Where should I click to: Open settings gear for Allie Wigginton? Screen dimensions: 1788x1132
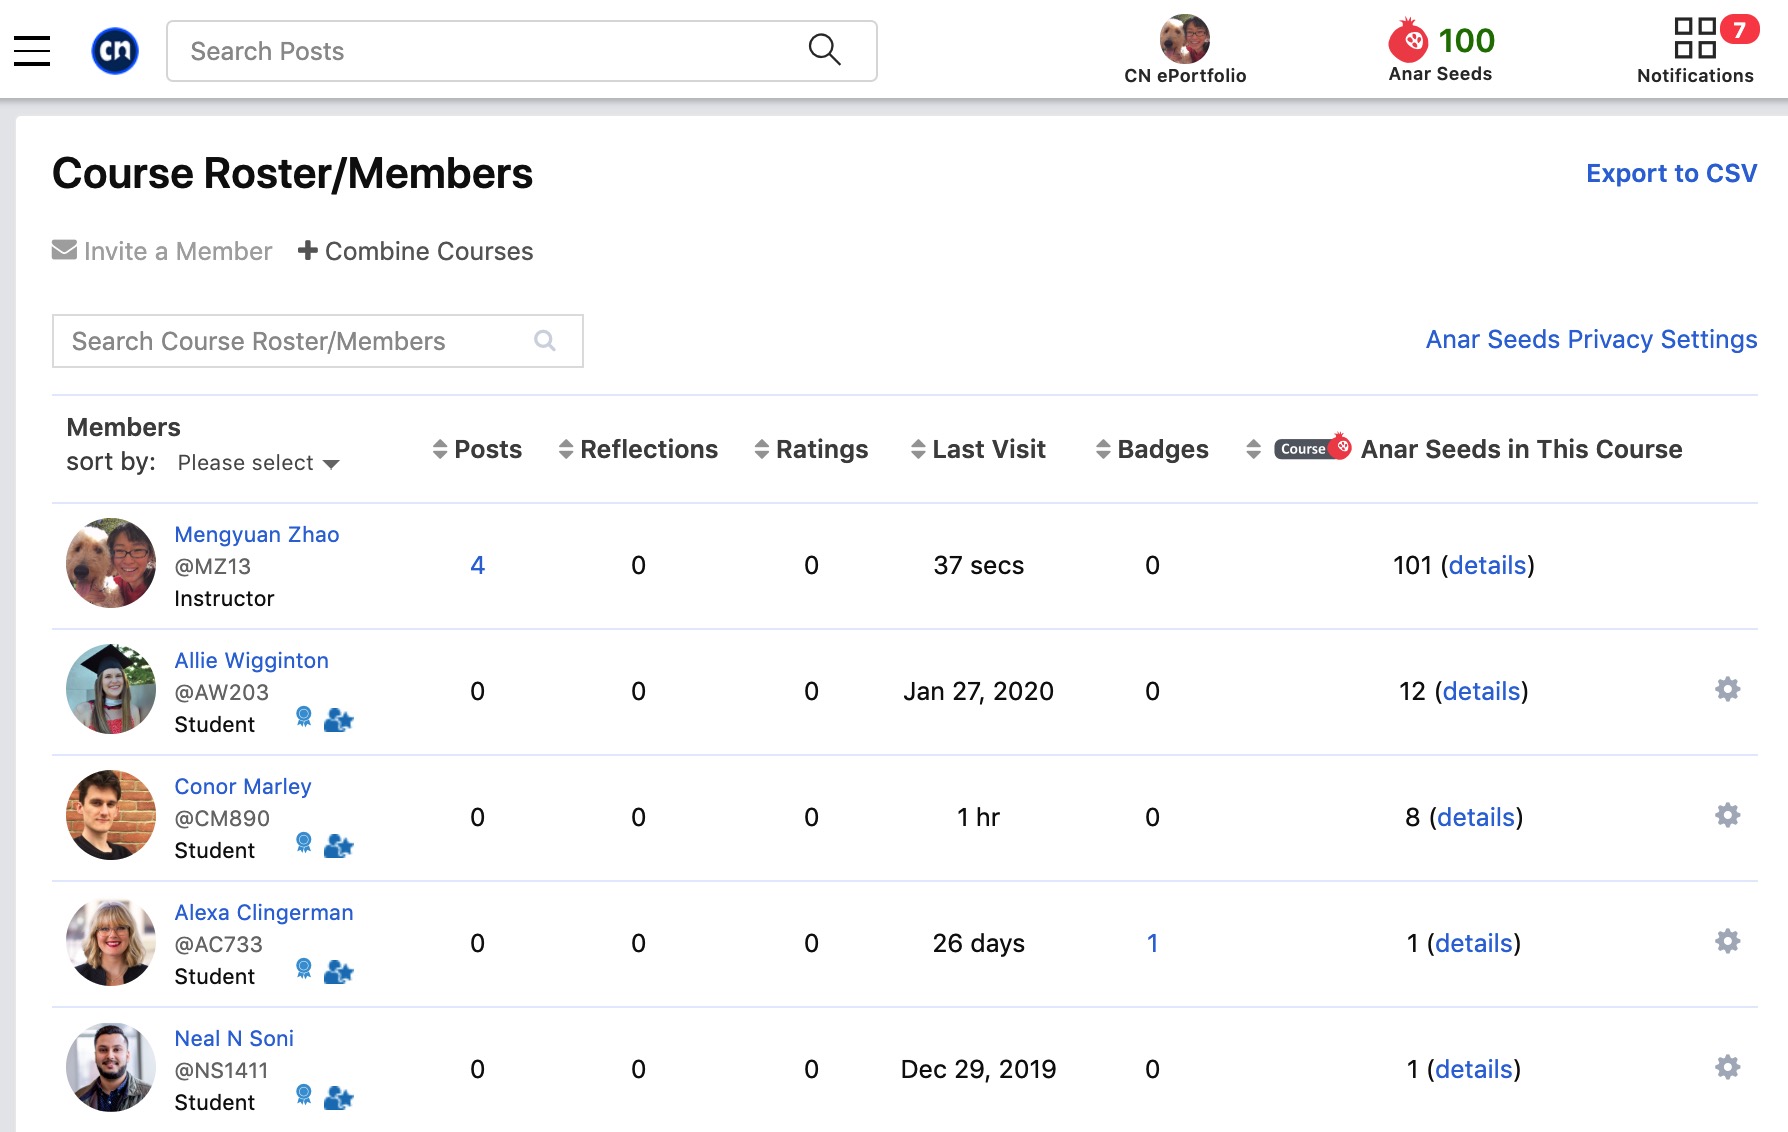1728,689
